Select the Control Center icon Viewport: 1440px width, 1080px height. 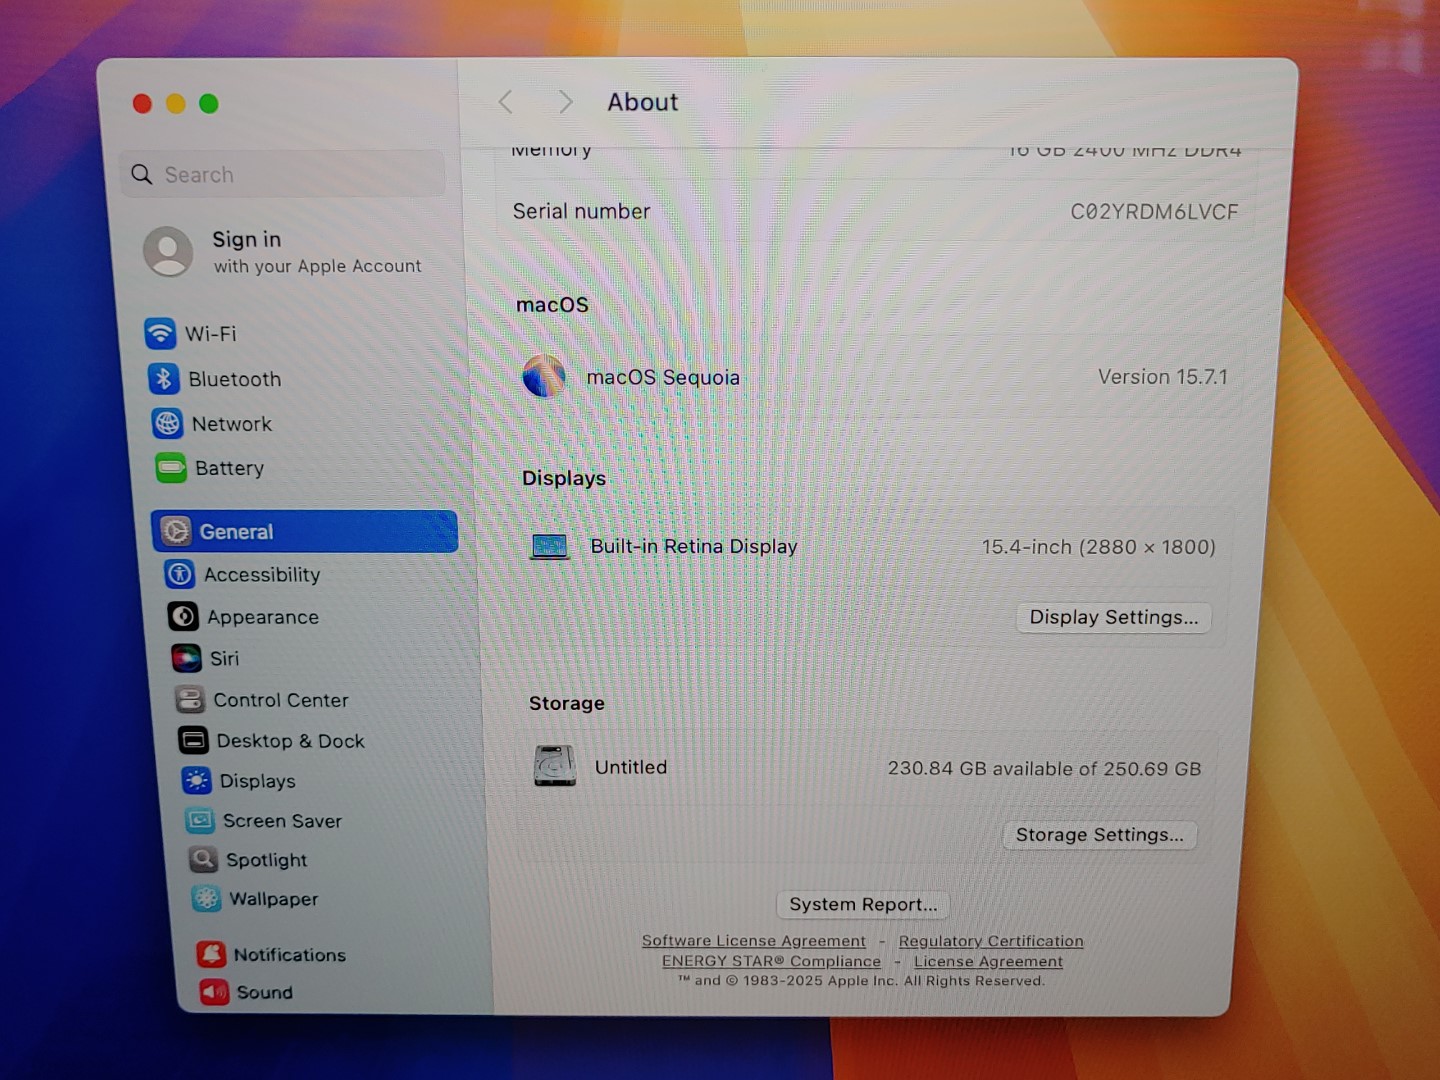pyautogui.click(x=190, y=700)
